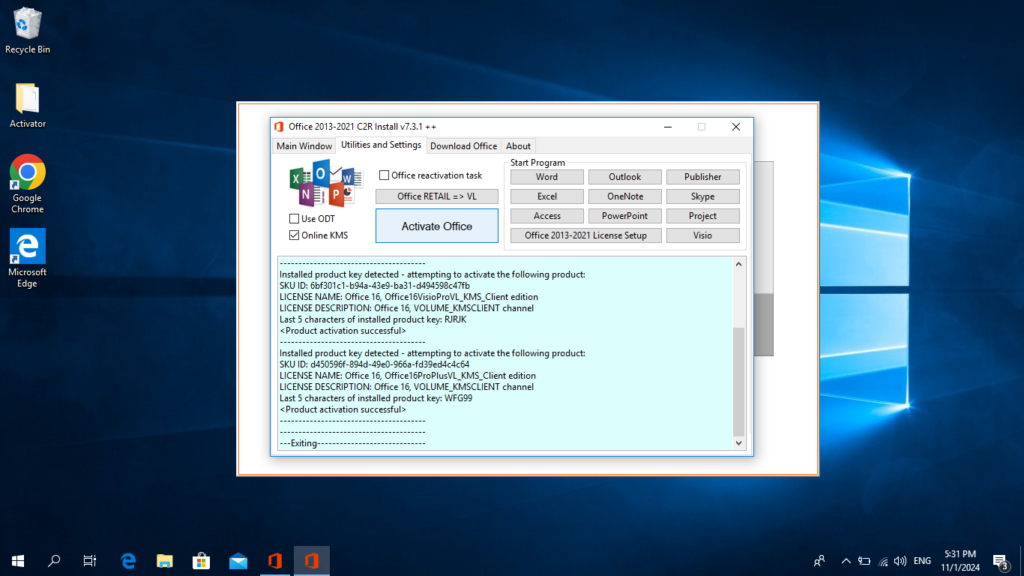Tick the Use ODT checkbox
Image resolution: width=1024 pixels, height=576 pixels.
294,219
